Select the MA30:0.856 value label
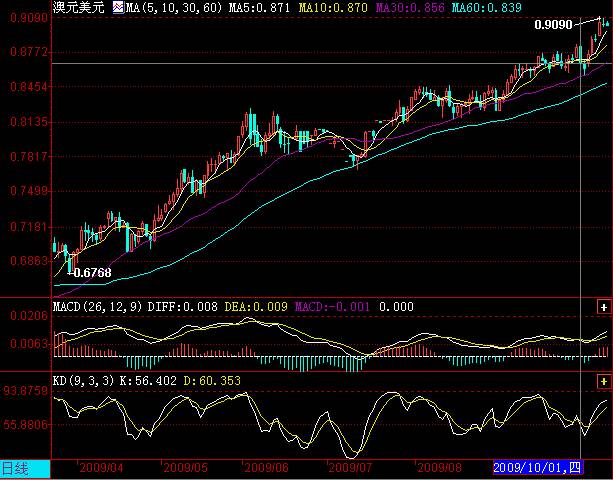The image size is (613, 480). click(x=410, y=7)
